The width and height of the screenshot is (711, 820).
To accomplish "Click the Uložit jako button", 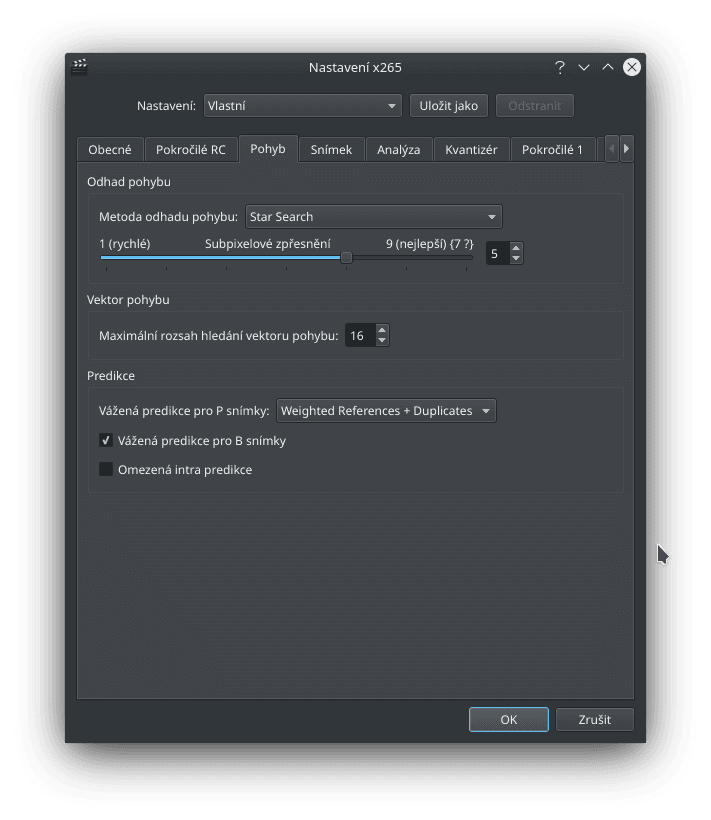I will (x=449, y=106).
